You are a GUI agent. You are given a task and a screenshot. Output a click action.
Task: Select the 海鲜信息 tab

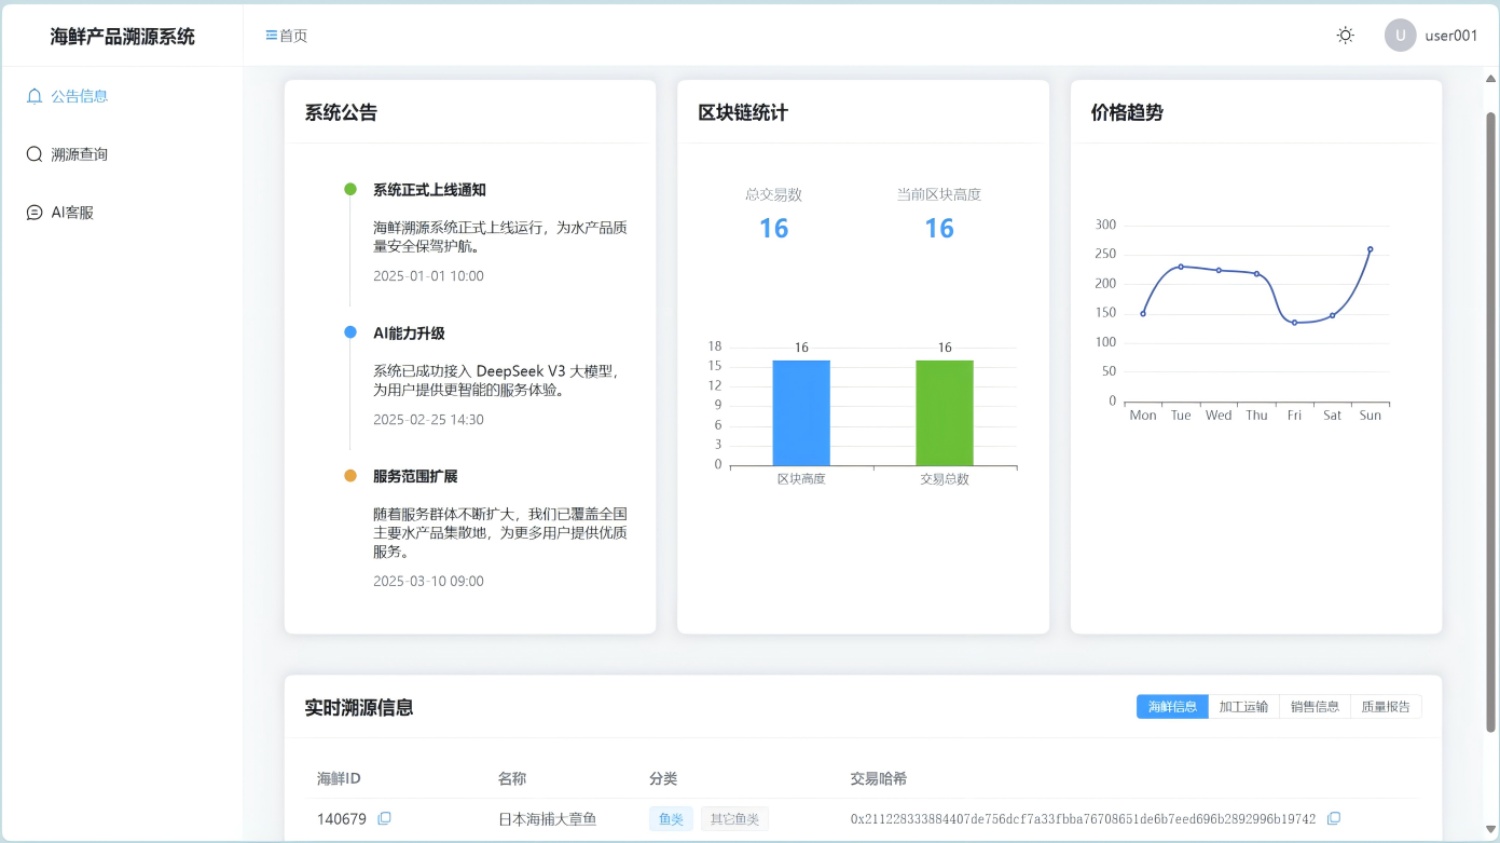pos(1172,707)
